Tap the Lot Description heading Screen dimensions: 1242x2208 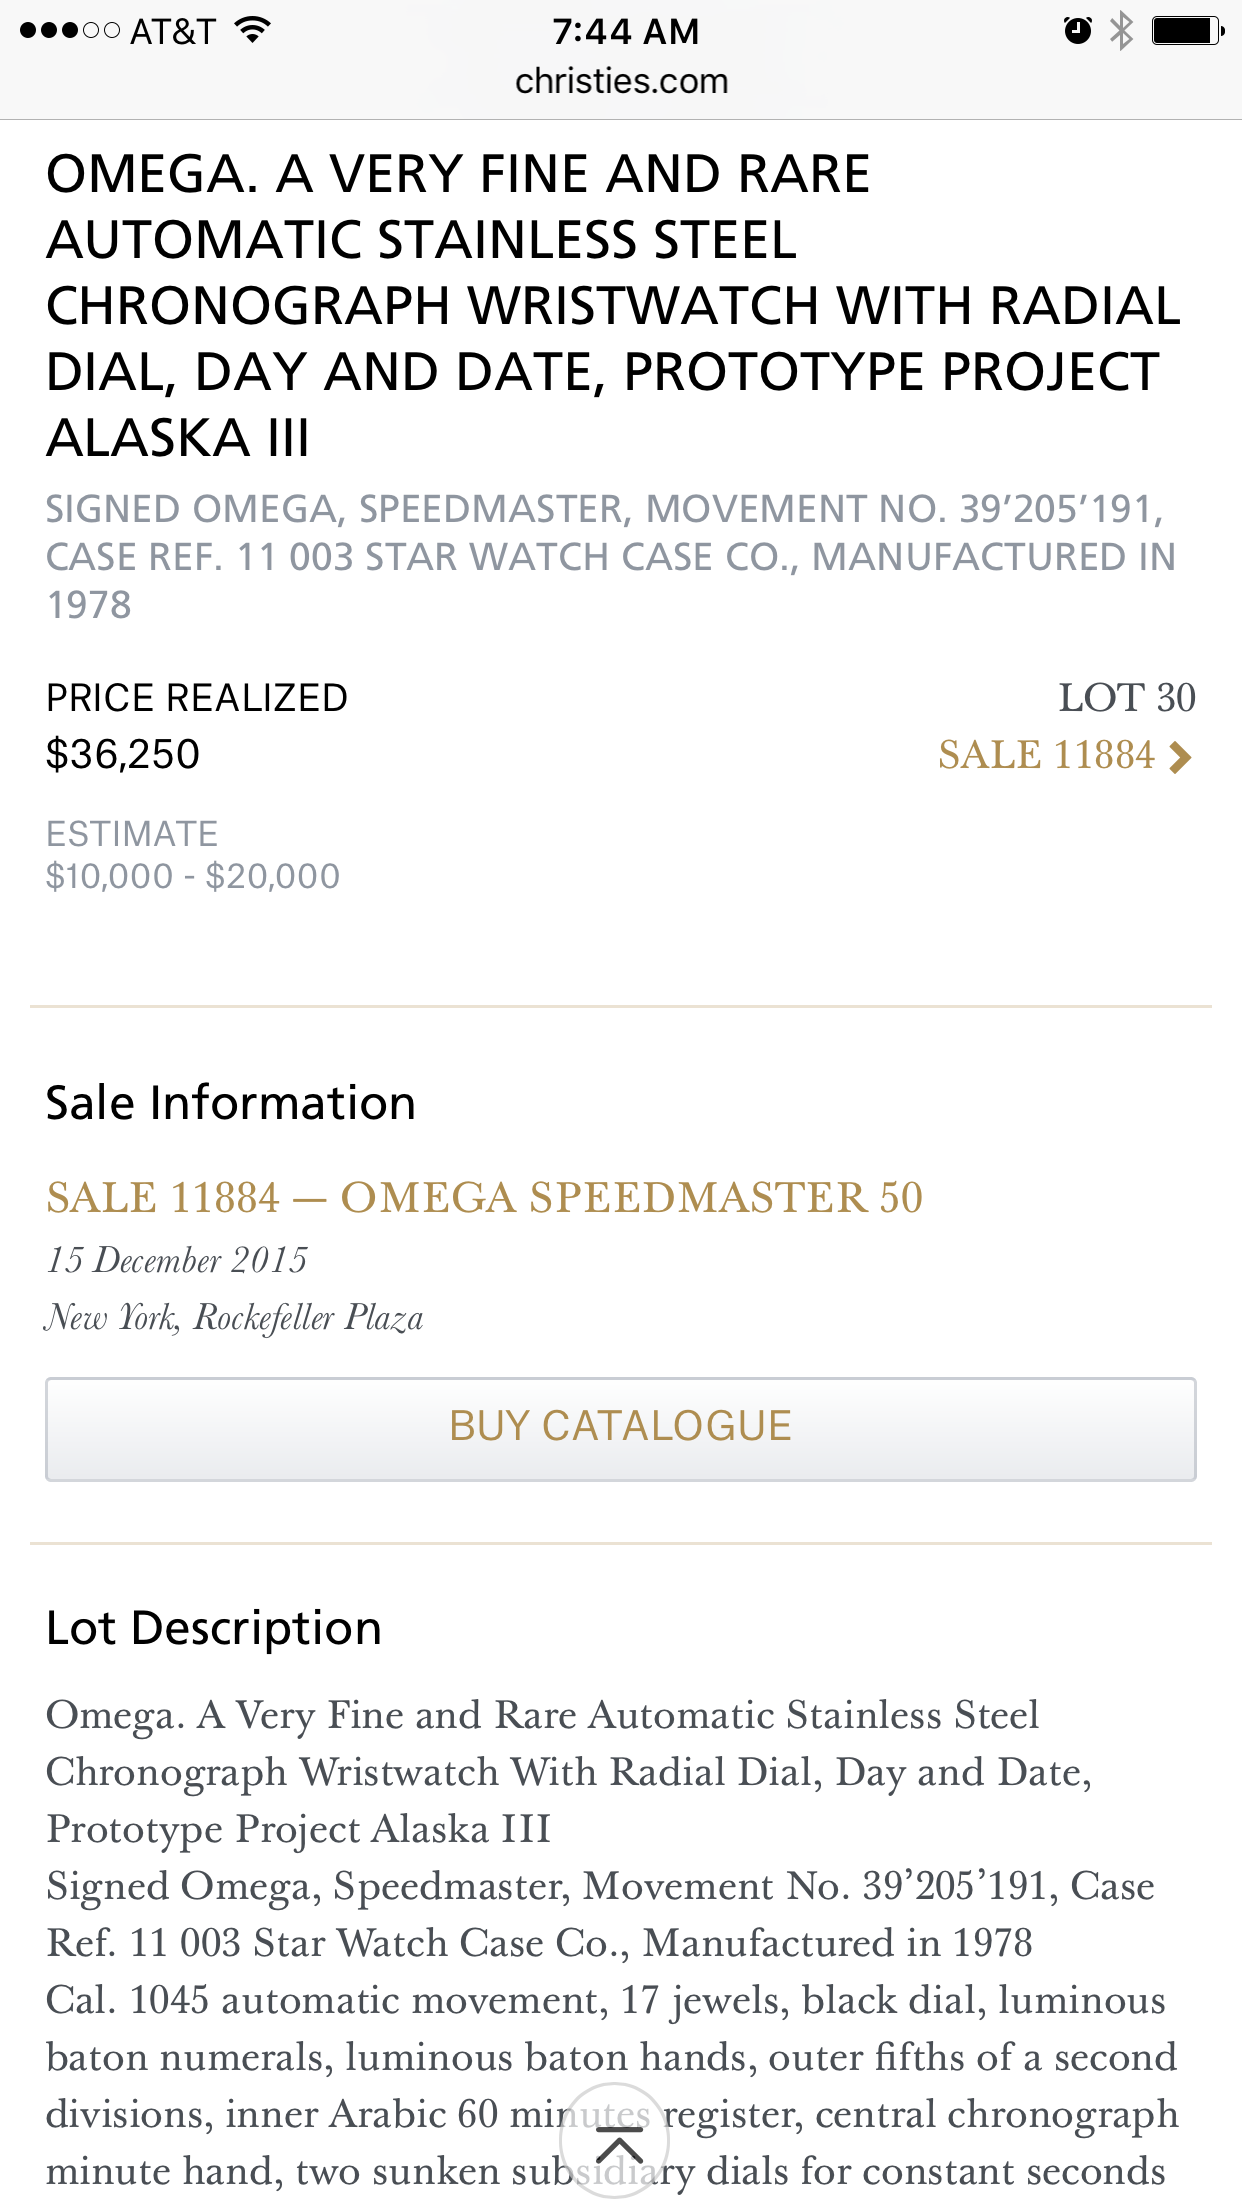coord(214,1628)
